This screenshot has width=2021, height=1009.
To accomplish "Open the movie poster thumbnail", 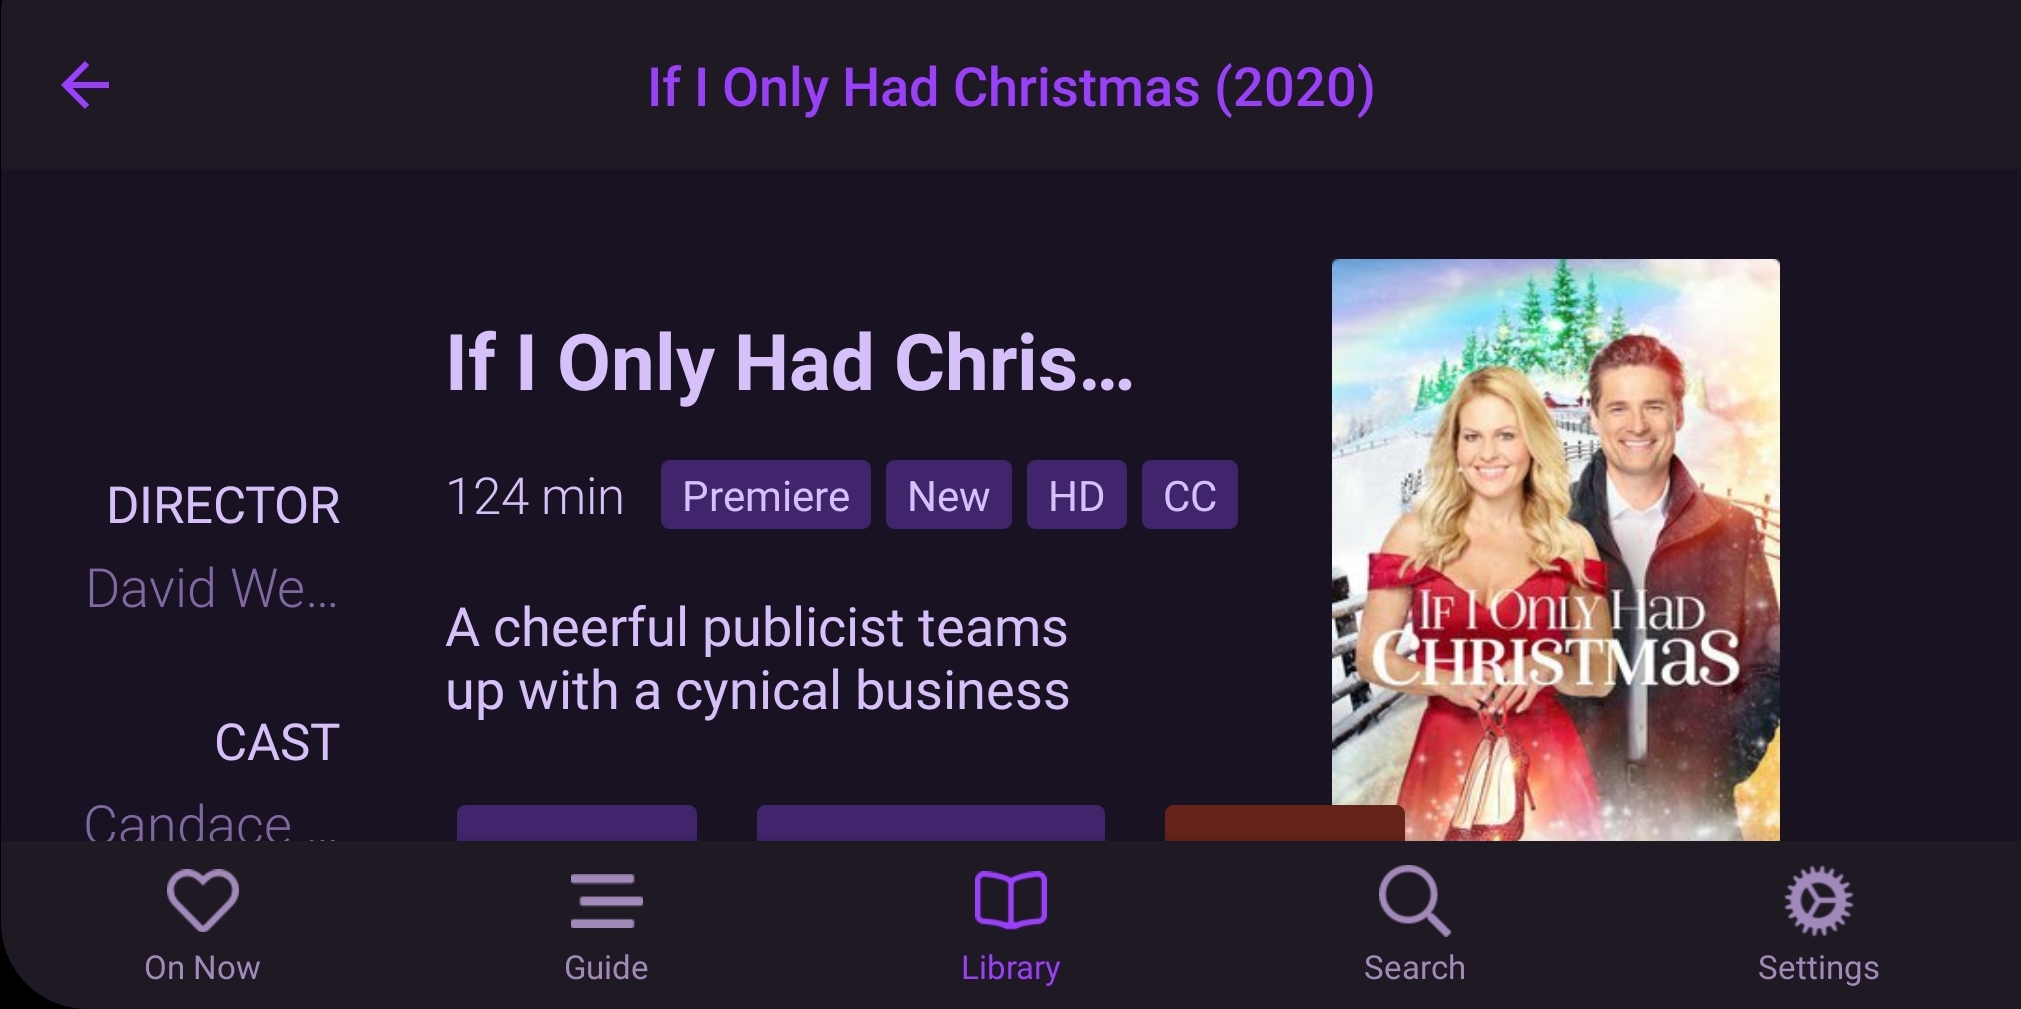I will click(x=1556, y=550).
